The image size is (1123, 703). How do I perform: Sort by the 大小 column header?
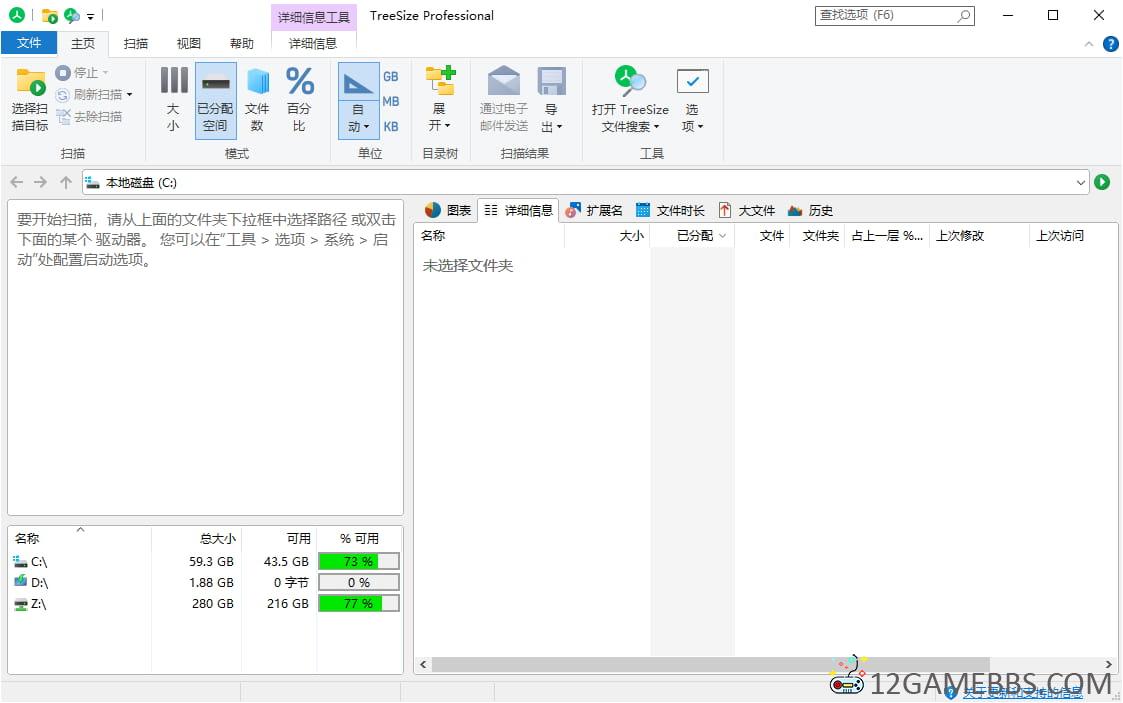[607, 236]
